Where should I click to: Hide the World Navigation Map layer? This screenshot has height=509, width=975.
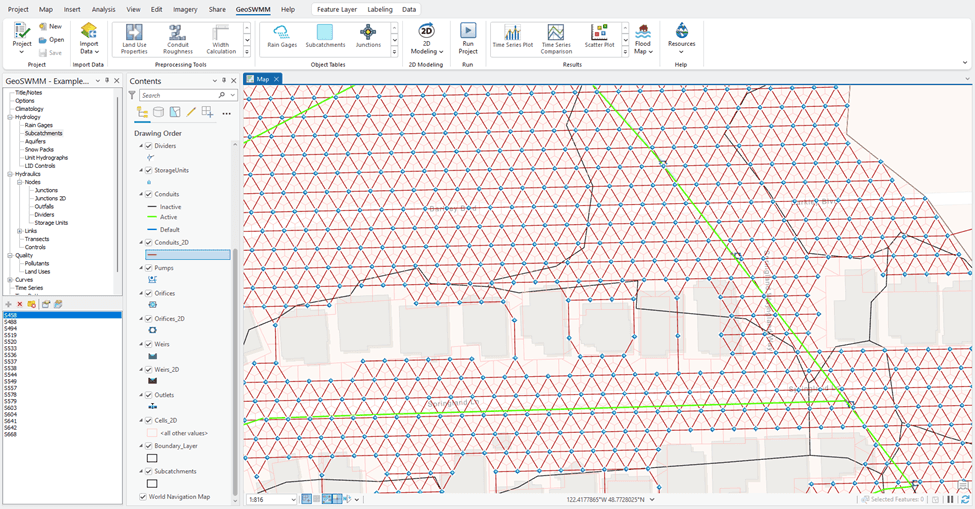tap(142, 496)
